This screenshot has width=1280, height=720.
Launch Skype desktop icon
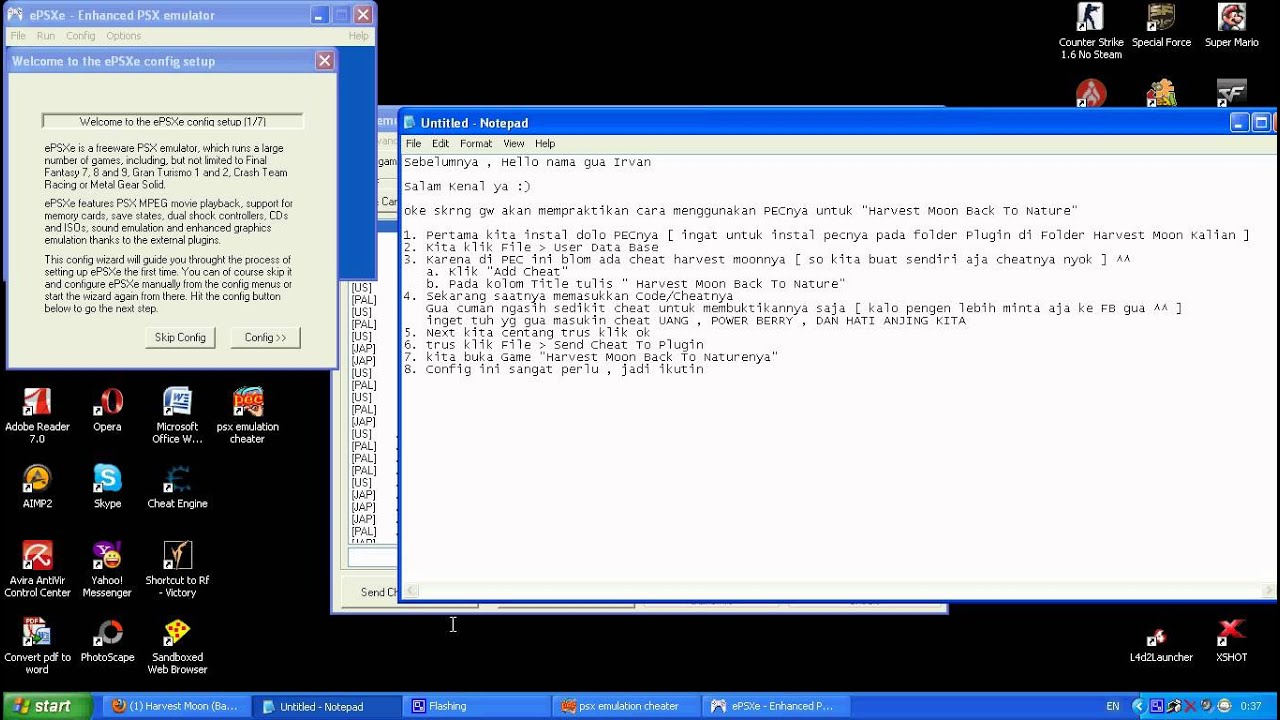[x=107, y=487]
